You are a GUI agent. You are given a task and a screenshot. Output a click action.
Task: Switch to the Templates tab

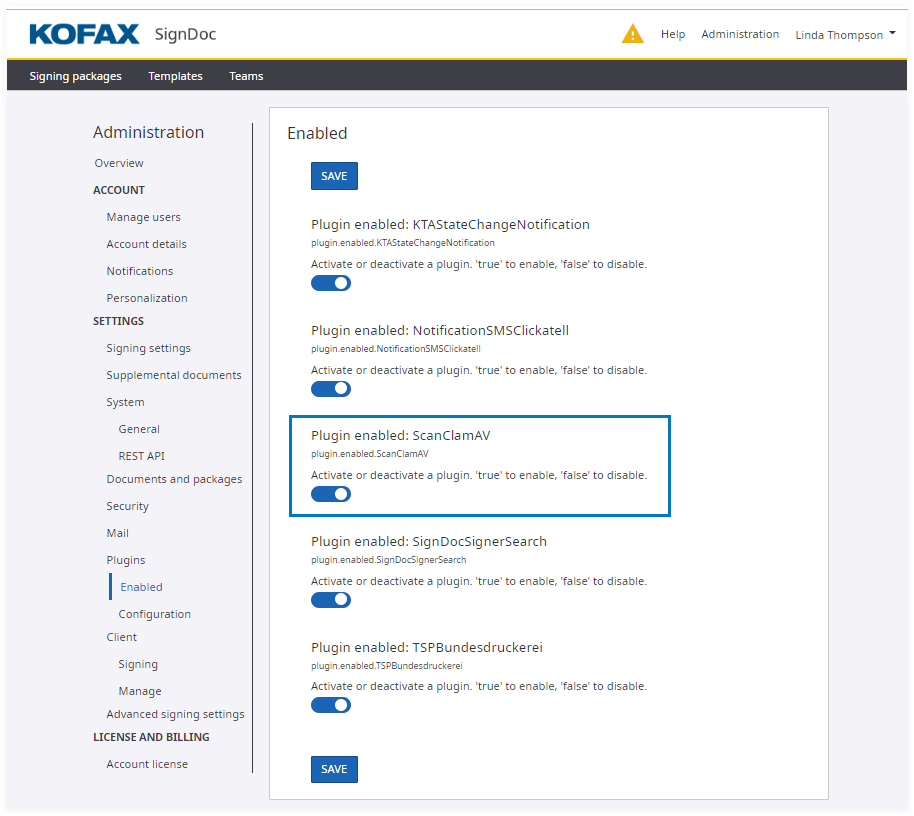pyautogui.click(x=175, y=76)
